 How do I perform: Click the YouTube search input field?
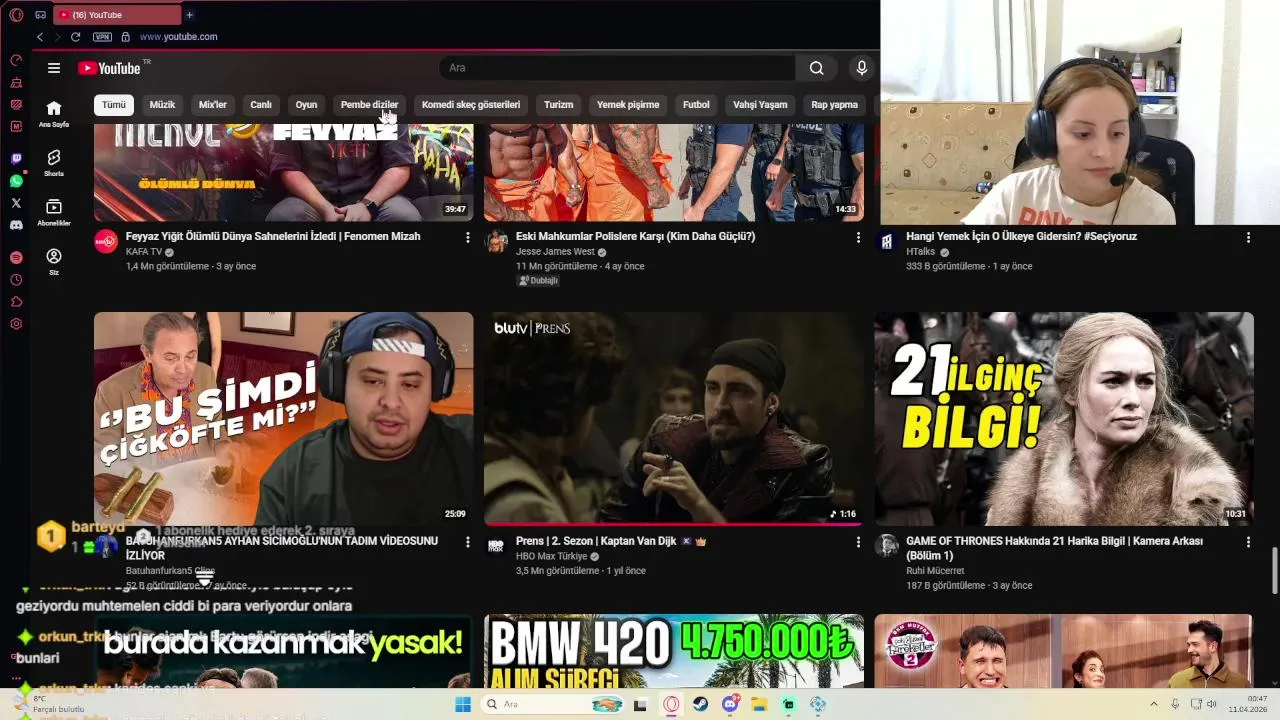pyautogui.click(x=617, y=68)
